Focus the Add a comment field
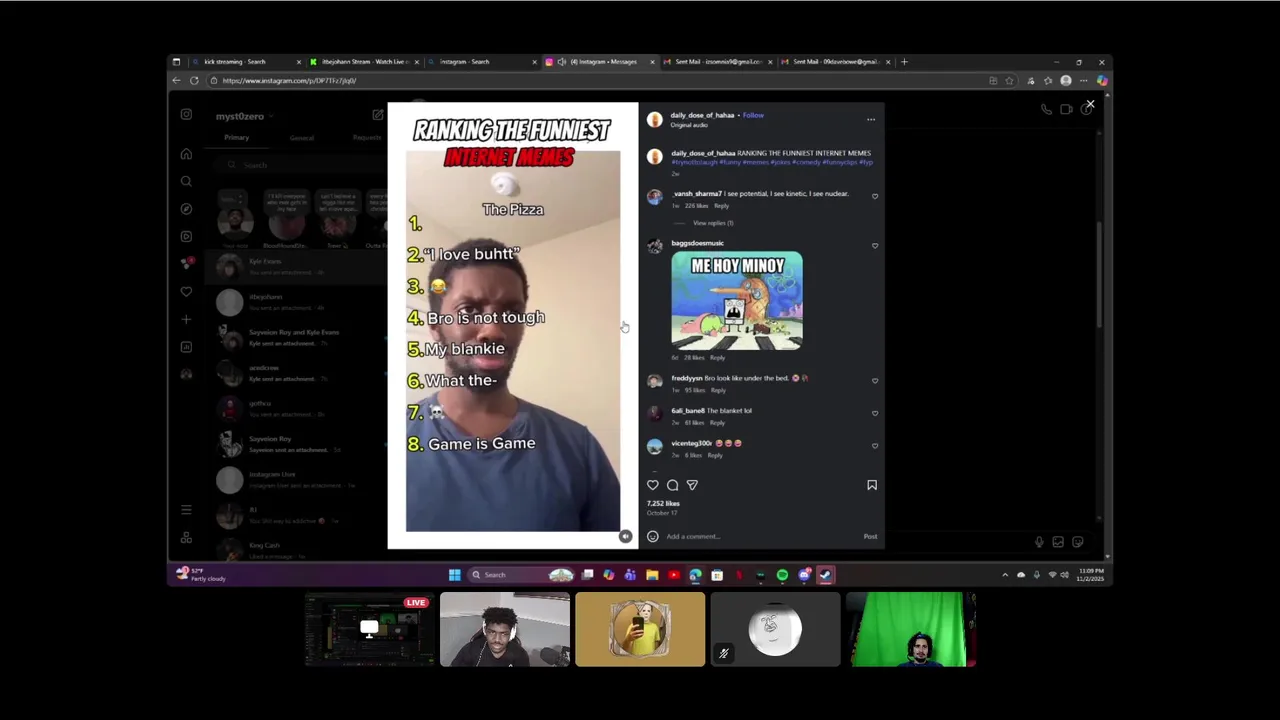The height and width of the screenshot is (720, 1280). click(760, 536)
